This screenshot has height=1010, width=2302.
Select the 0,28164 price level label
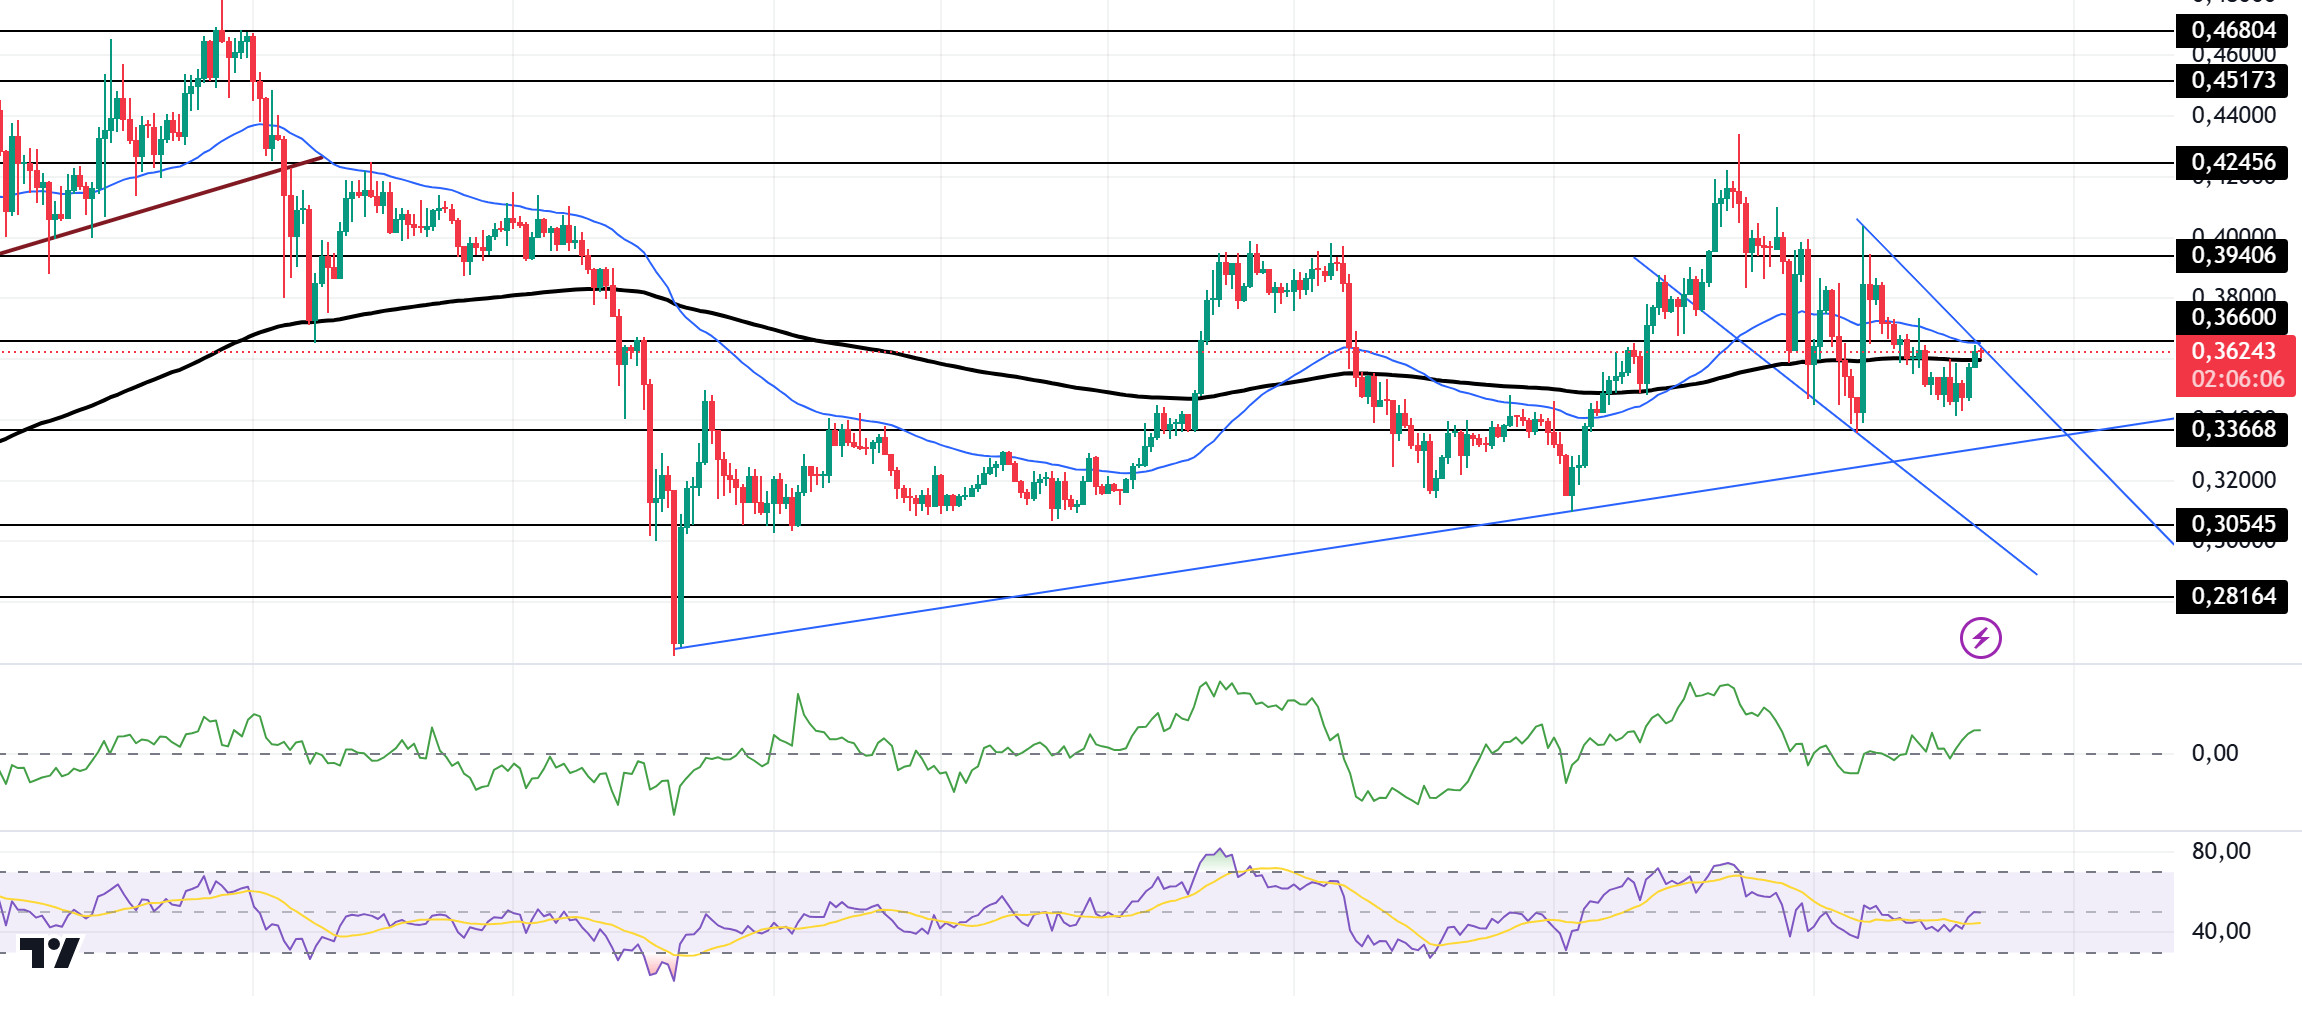coord(2232,596)
